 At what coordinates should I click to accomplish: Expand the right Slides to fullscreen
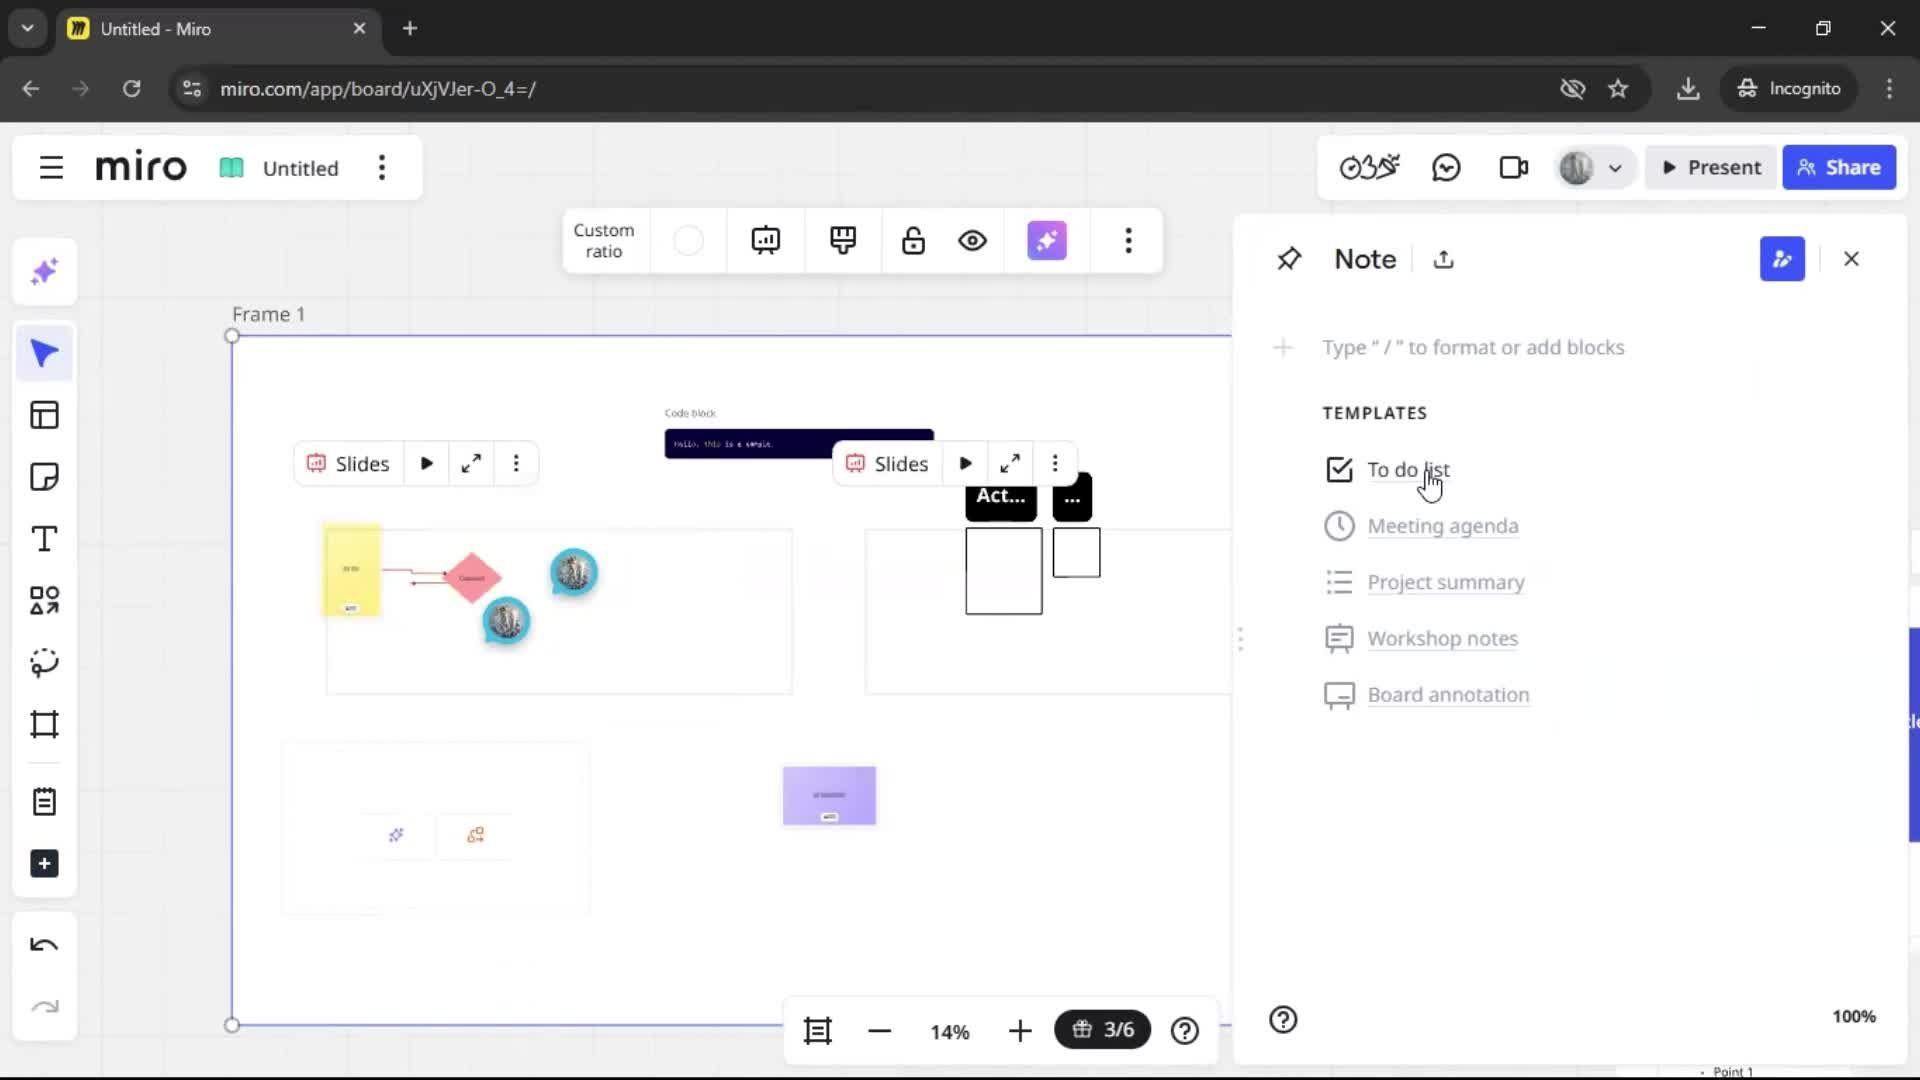[1010, 464]
